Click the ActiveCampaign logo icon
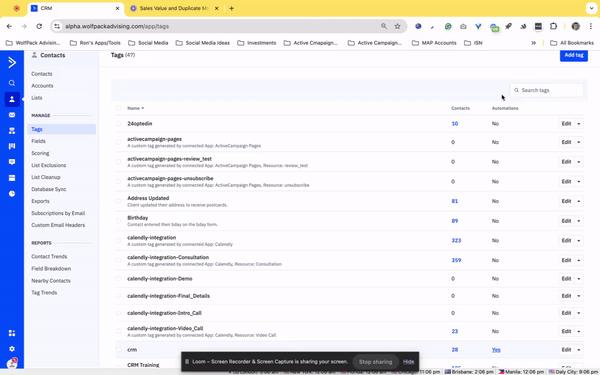Viewport: 600px width, 375px height. coord(12,62)
